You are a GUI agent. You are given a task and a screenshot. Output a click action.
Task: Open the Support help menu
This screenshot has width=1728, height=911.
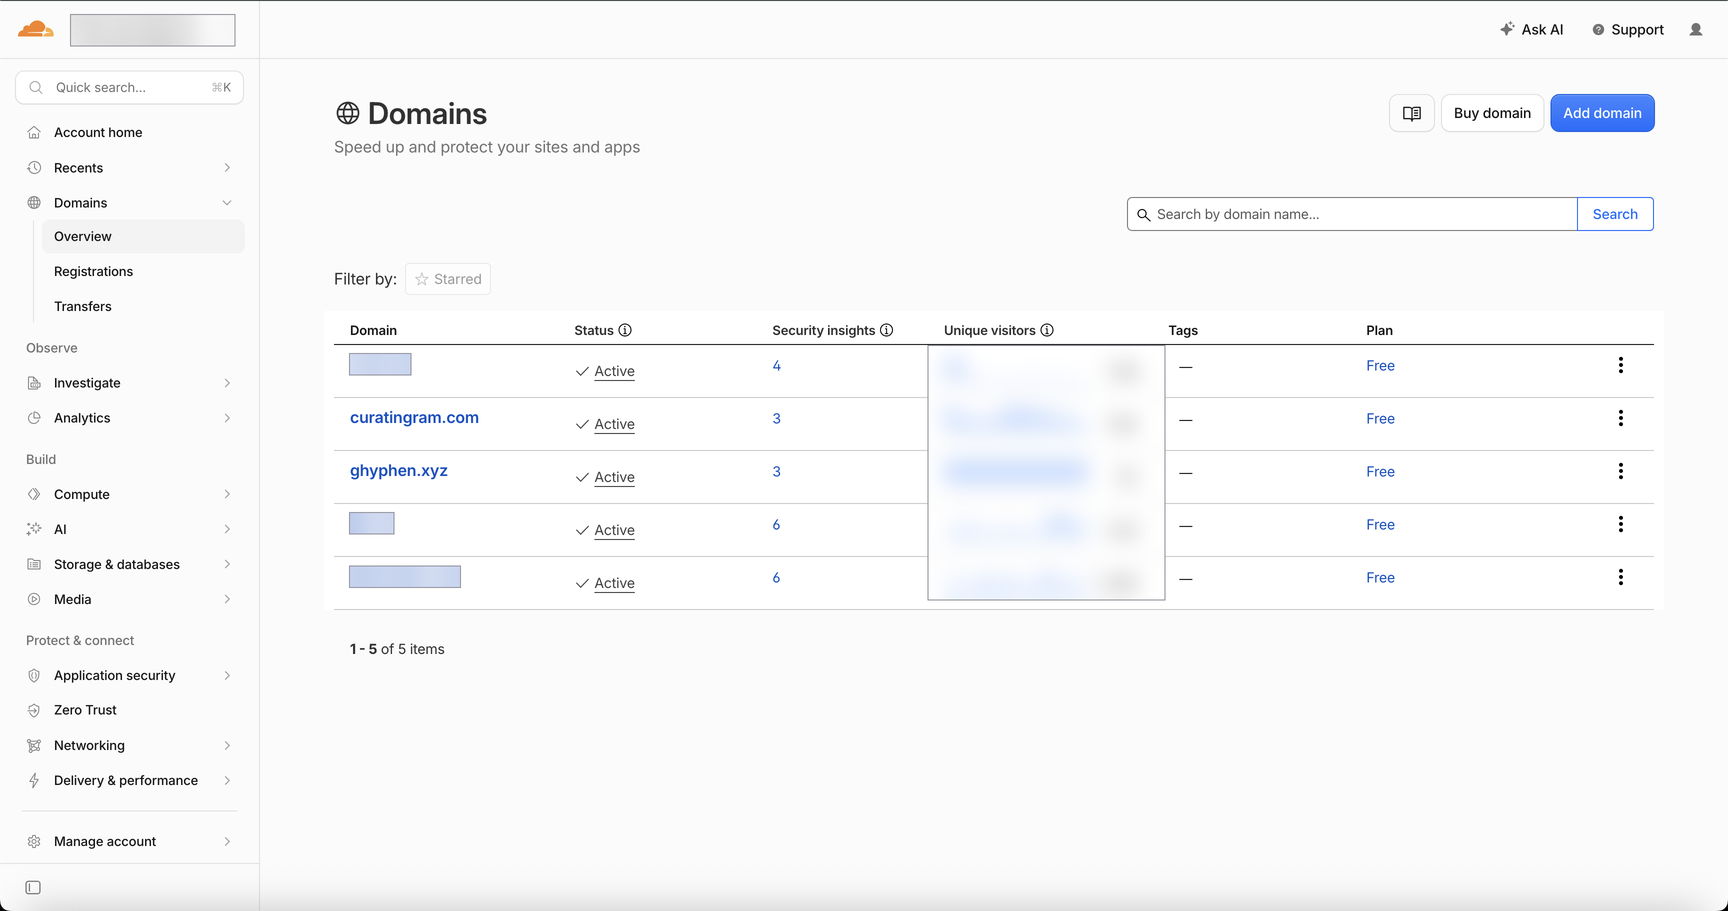tap(1628, 30)
